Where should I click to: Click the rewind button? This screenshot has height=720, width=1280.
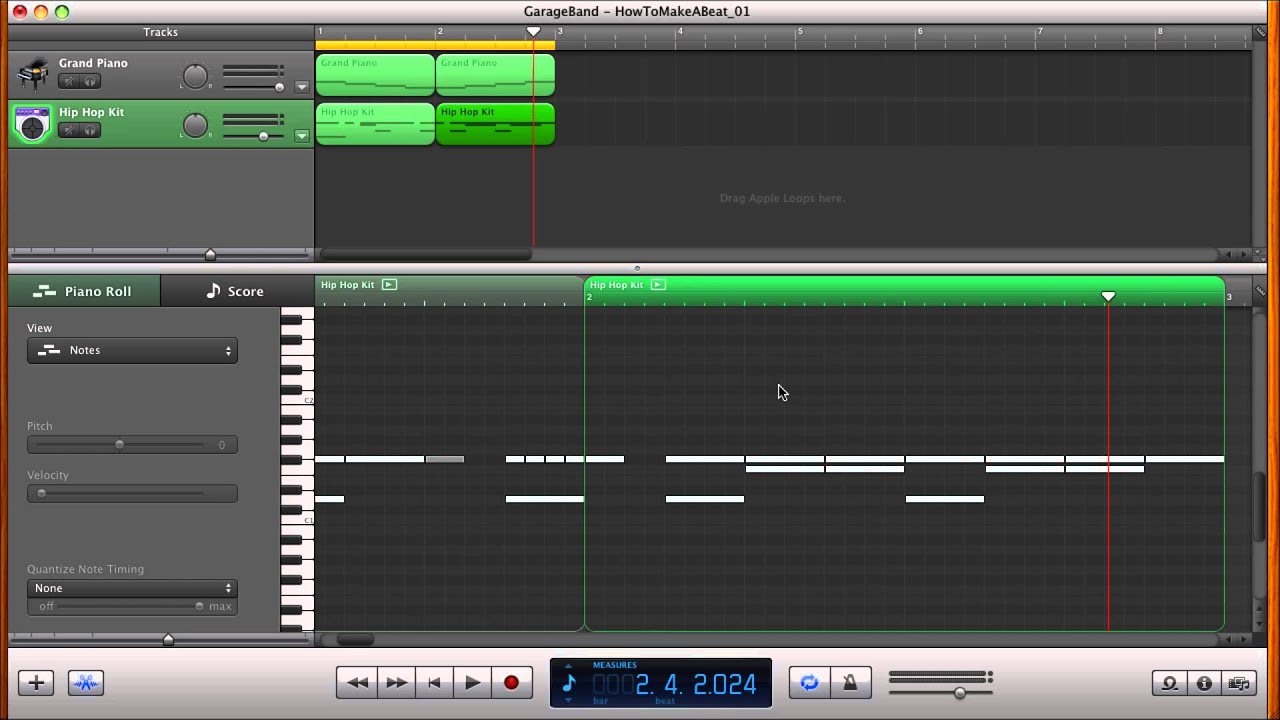point(357,683)
